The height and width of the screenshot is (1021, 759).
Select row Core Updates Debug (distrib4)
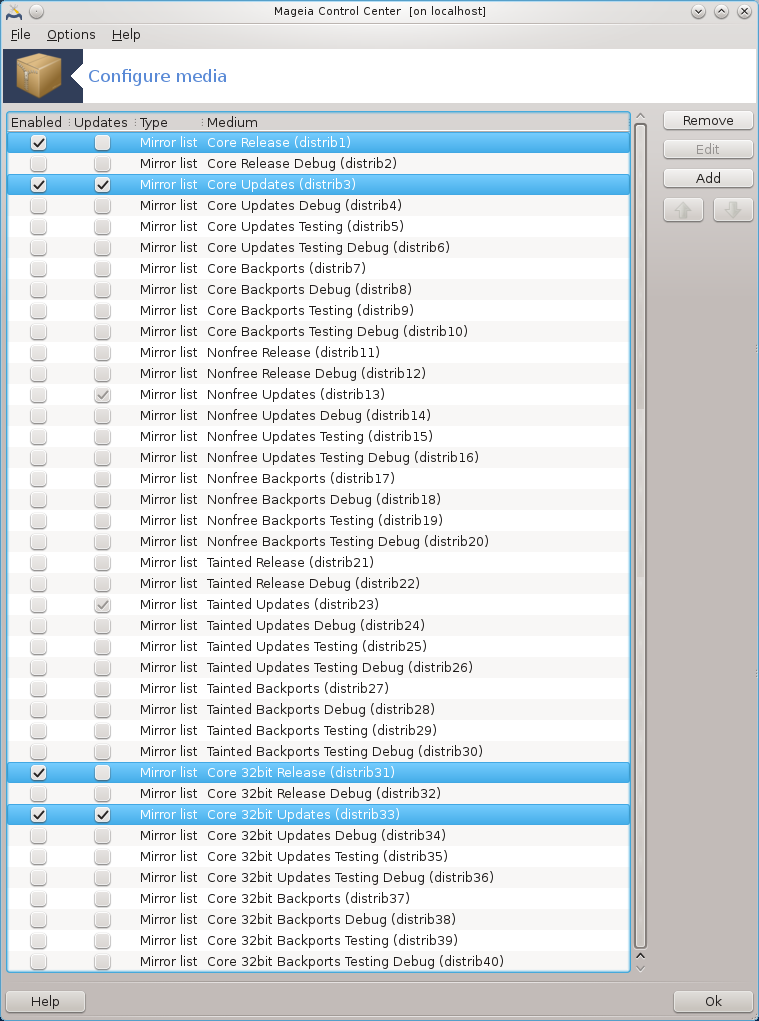tap(318, 206)
